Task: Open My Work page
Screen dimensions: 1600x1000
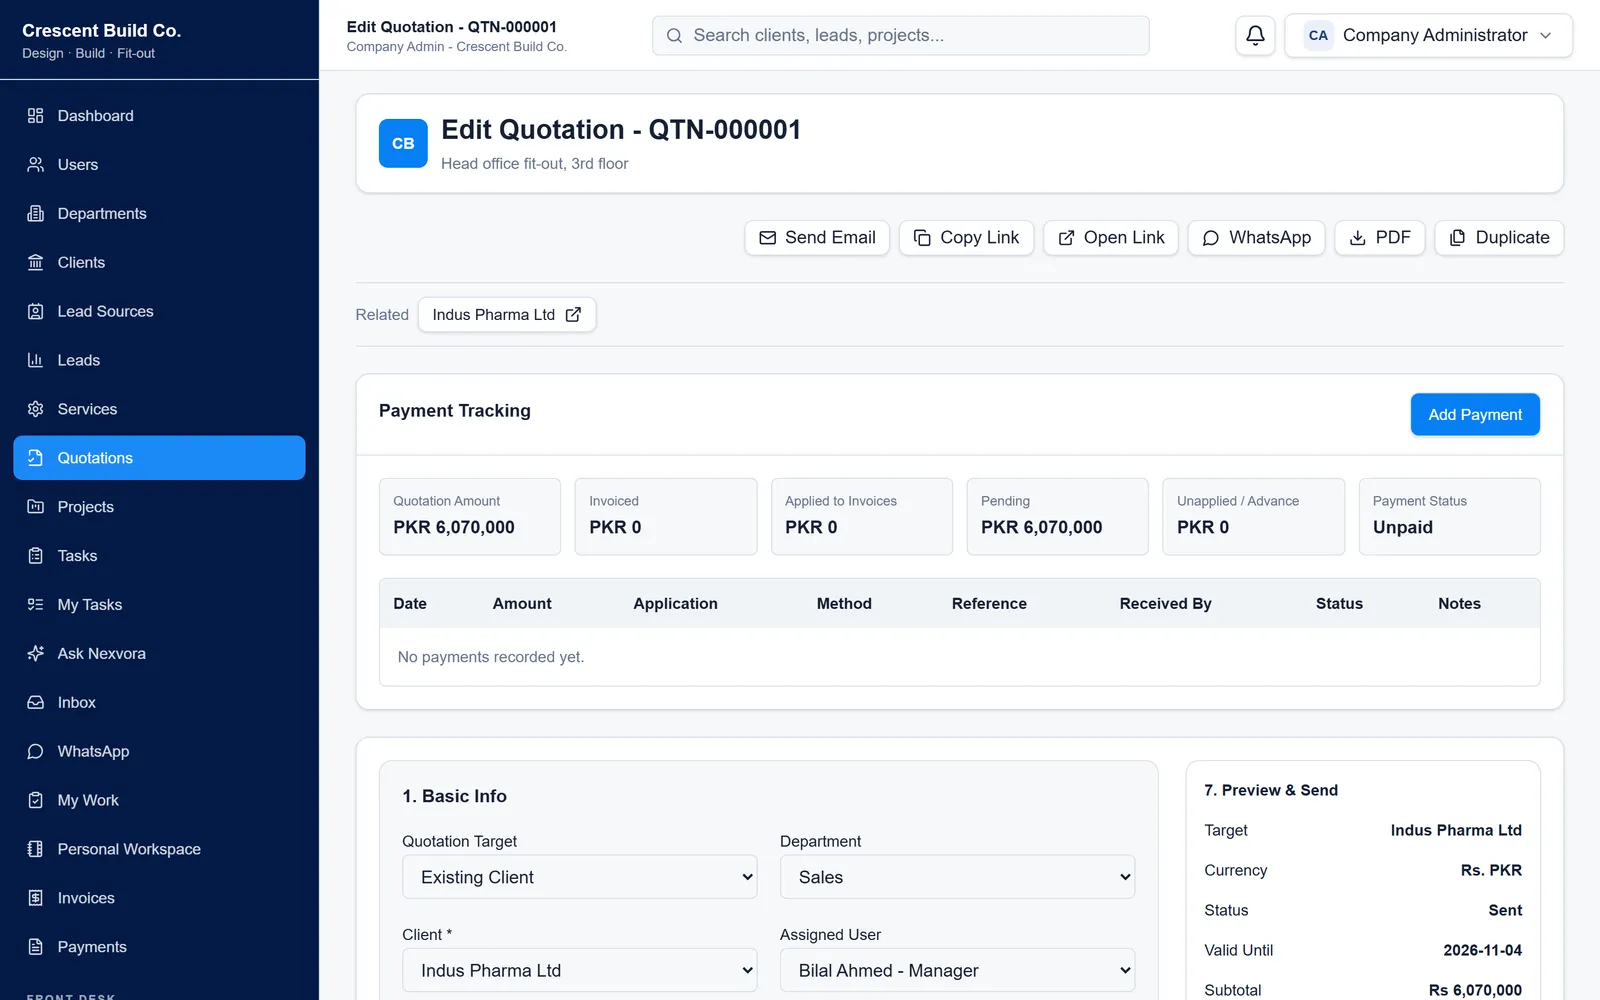Action: (x=159, y=801)
